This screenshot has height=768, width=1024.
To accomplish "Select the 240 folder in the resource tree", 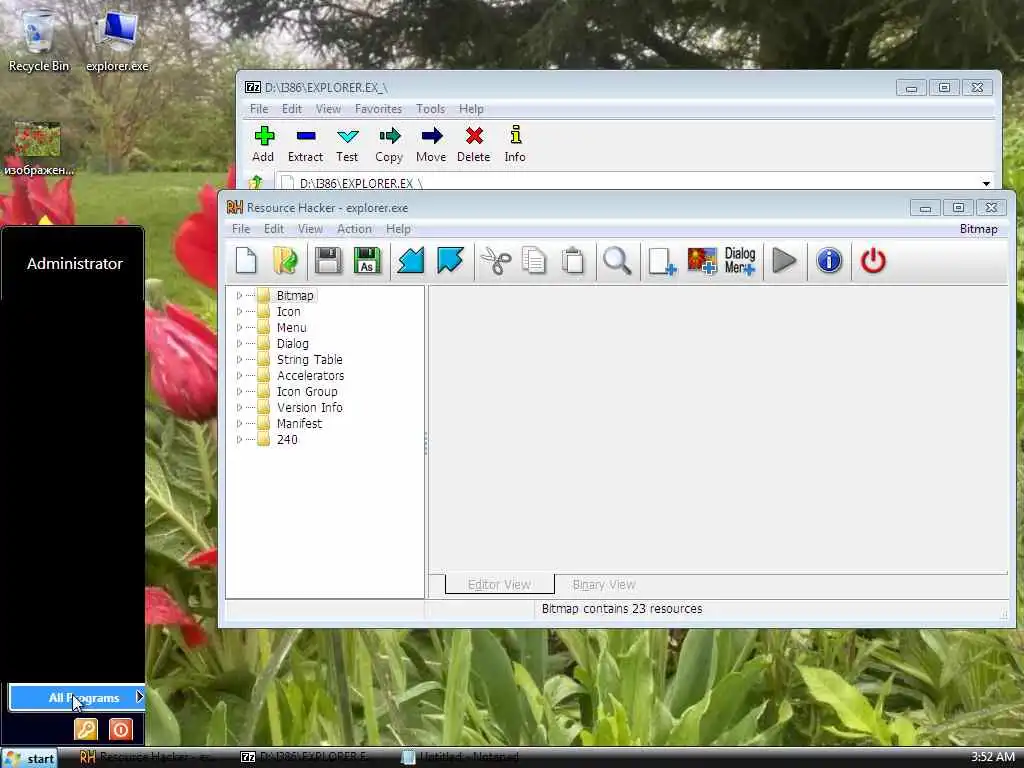I will 287,440.
